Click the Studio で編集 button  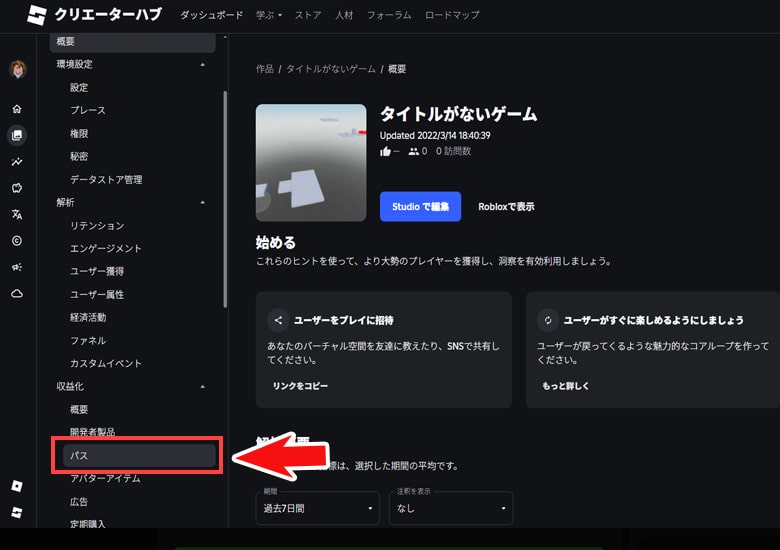tap(420, 207)
